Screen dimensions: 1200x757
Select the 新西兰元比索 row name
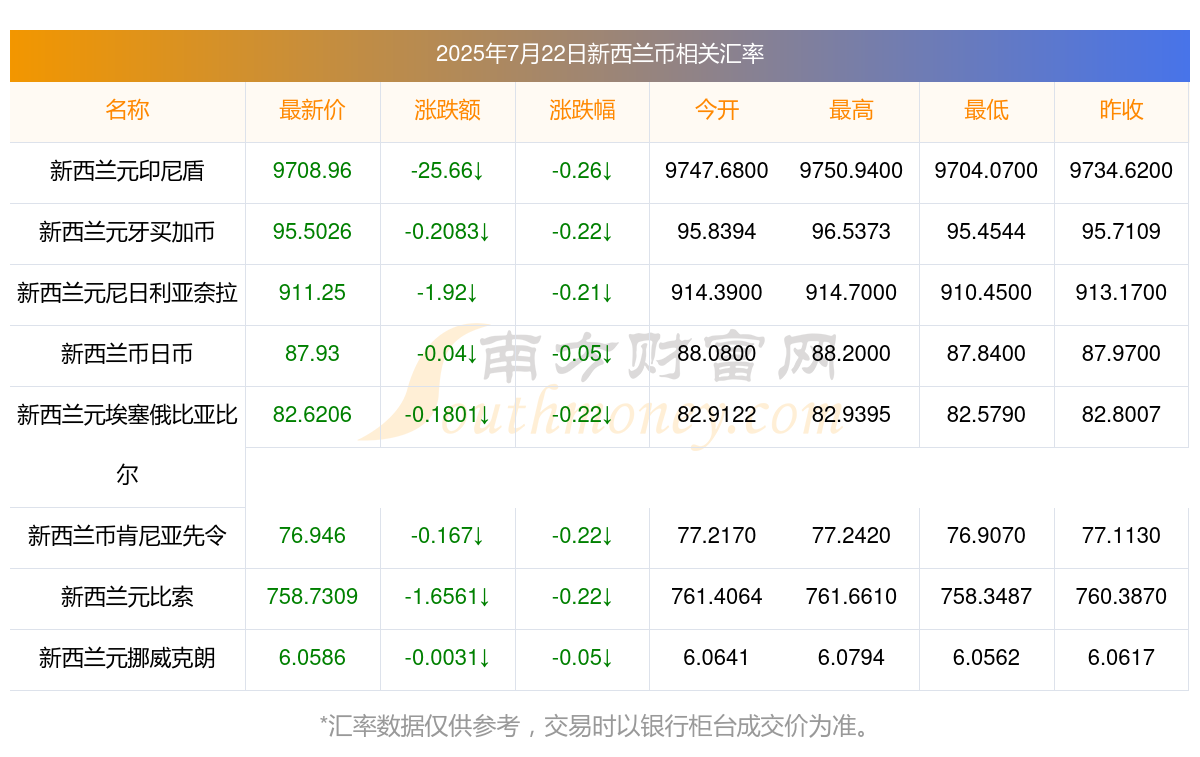click(x=127, y=597)
